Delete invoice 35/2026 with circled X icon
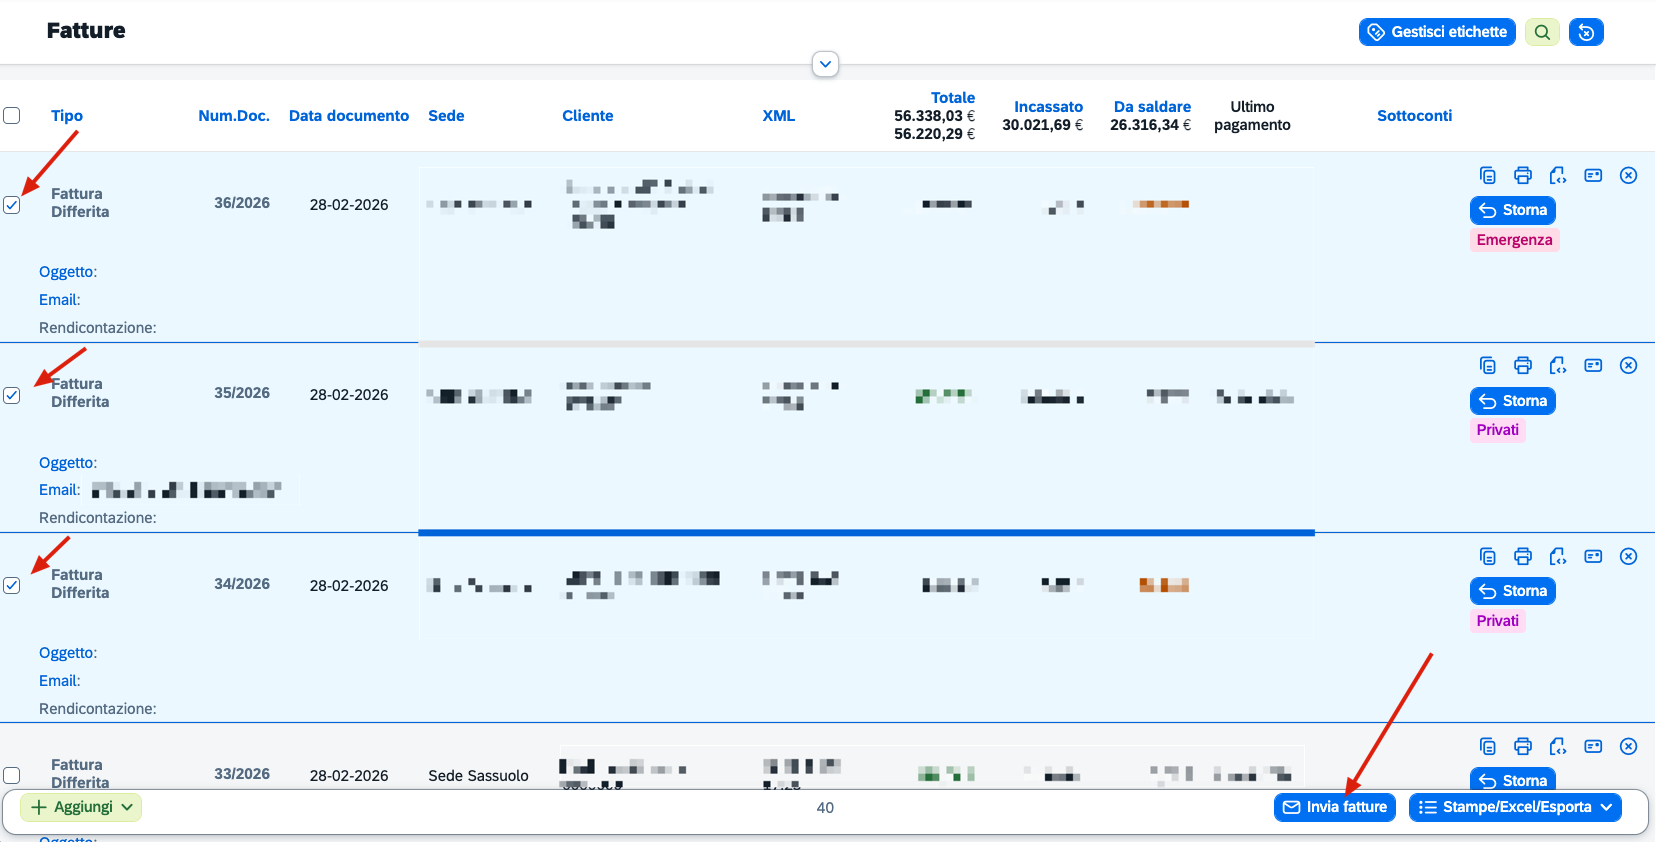 1628,365
